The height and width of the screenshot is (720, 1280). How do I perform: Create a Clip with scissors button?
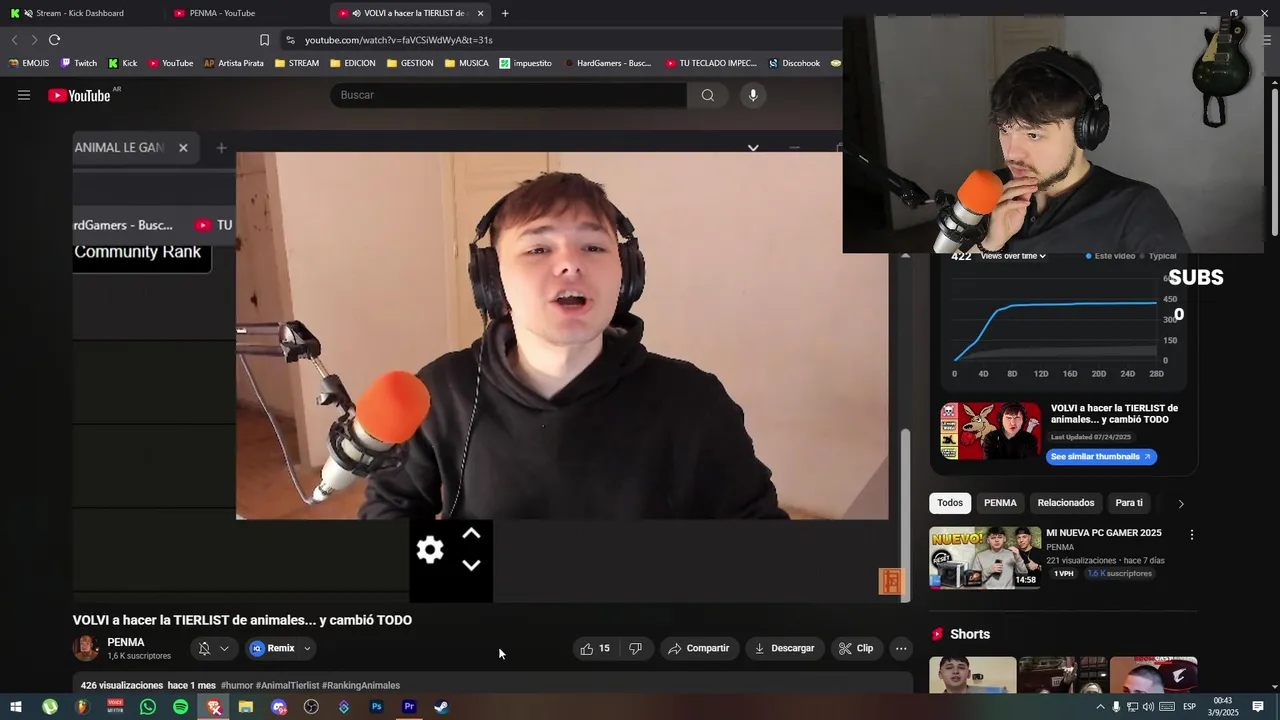click(x=856, y=648)
